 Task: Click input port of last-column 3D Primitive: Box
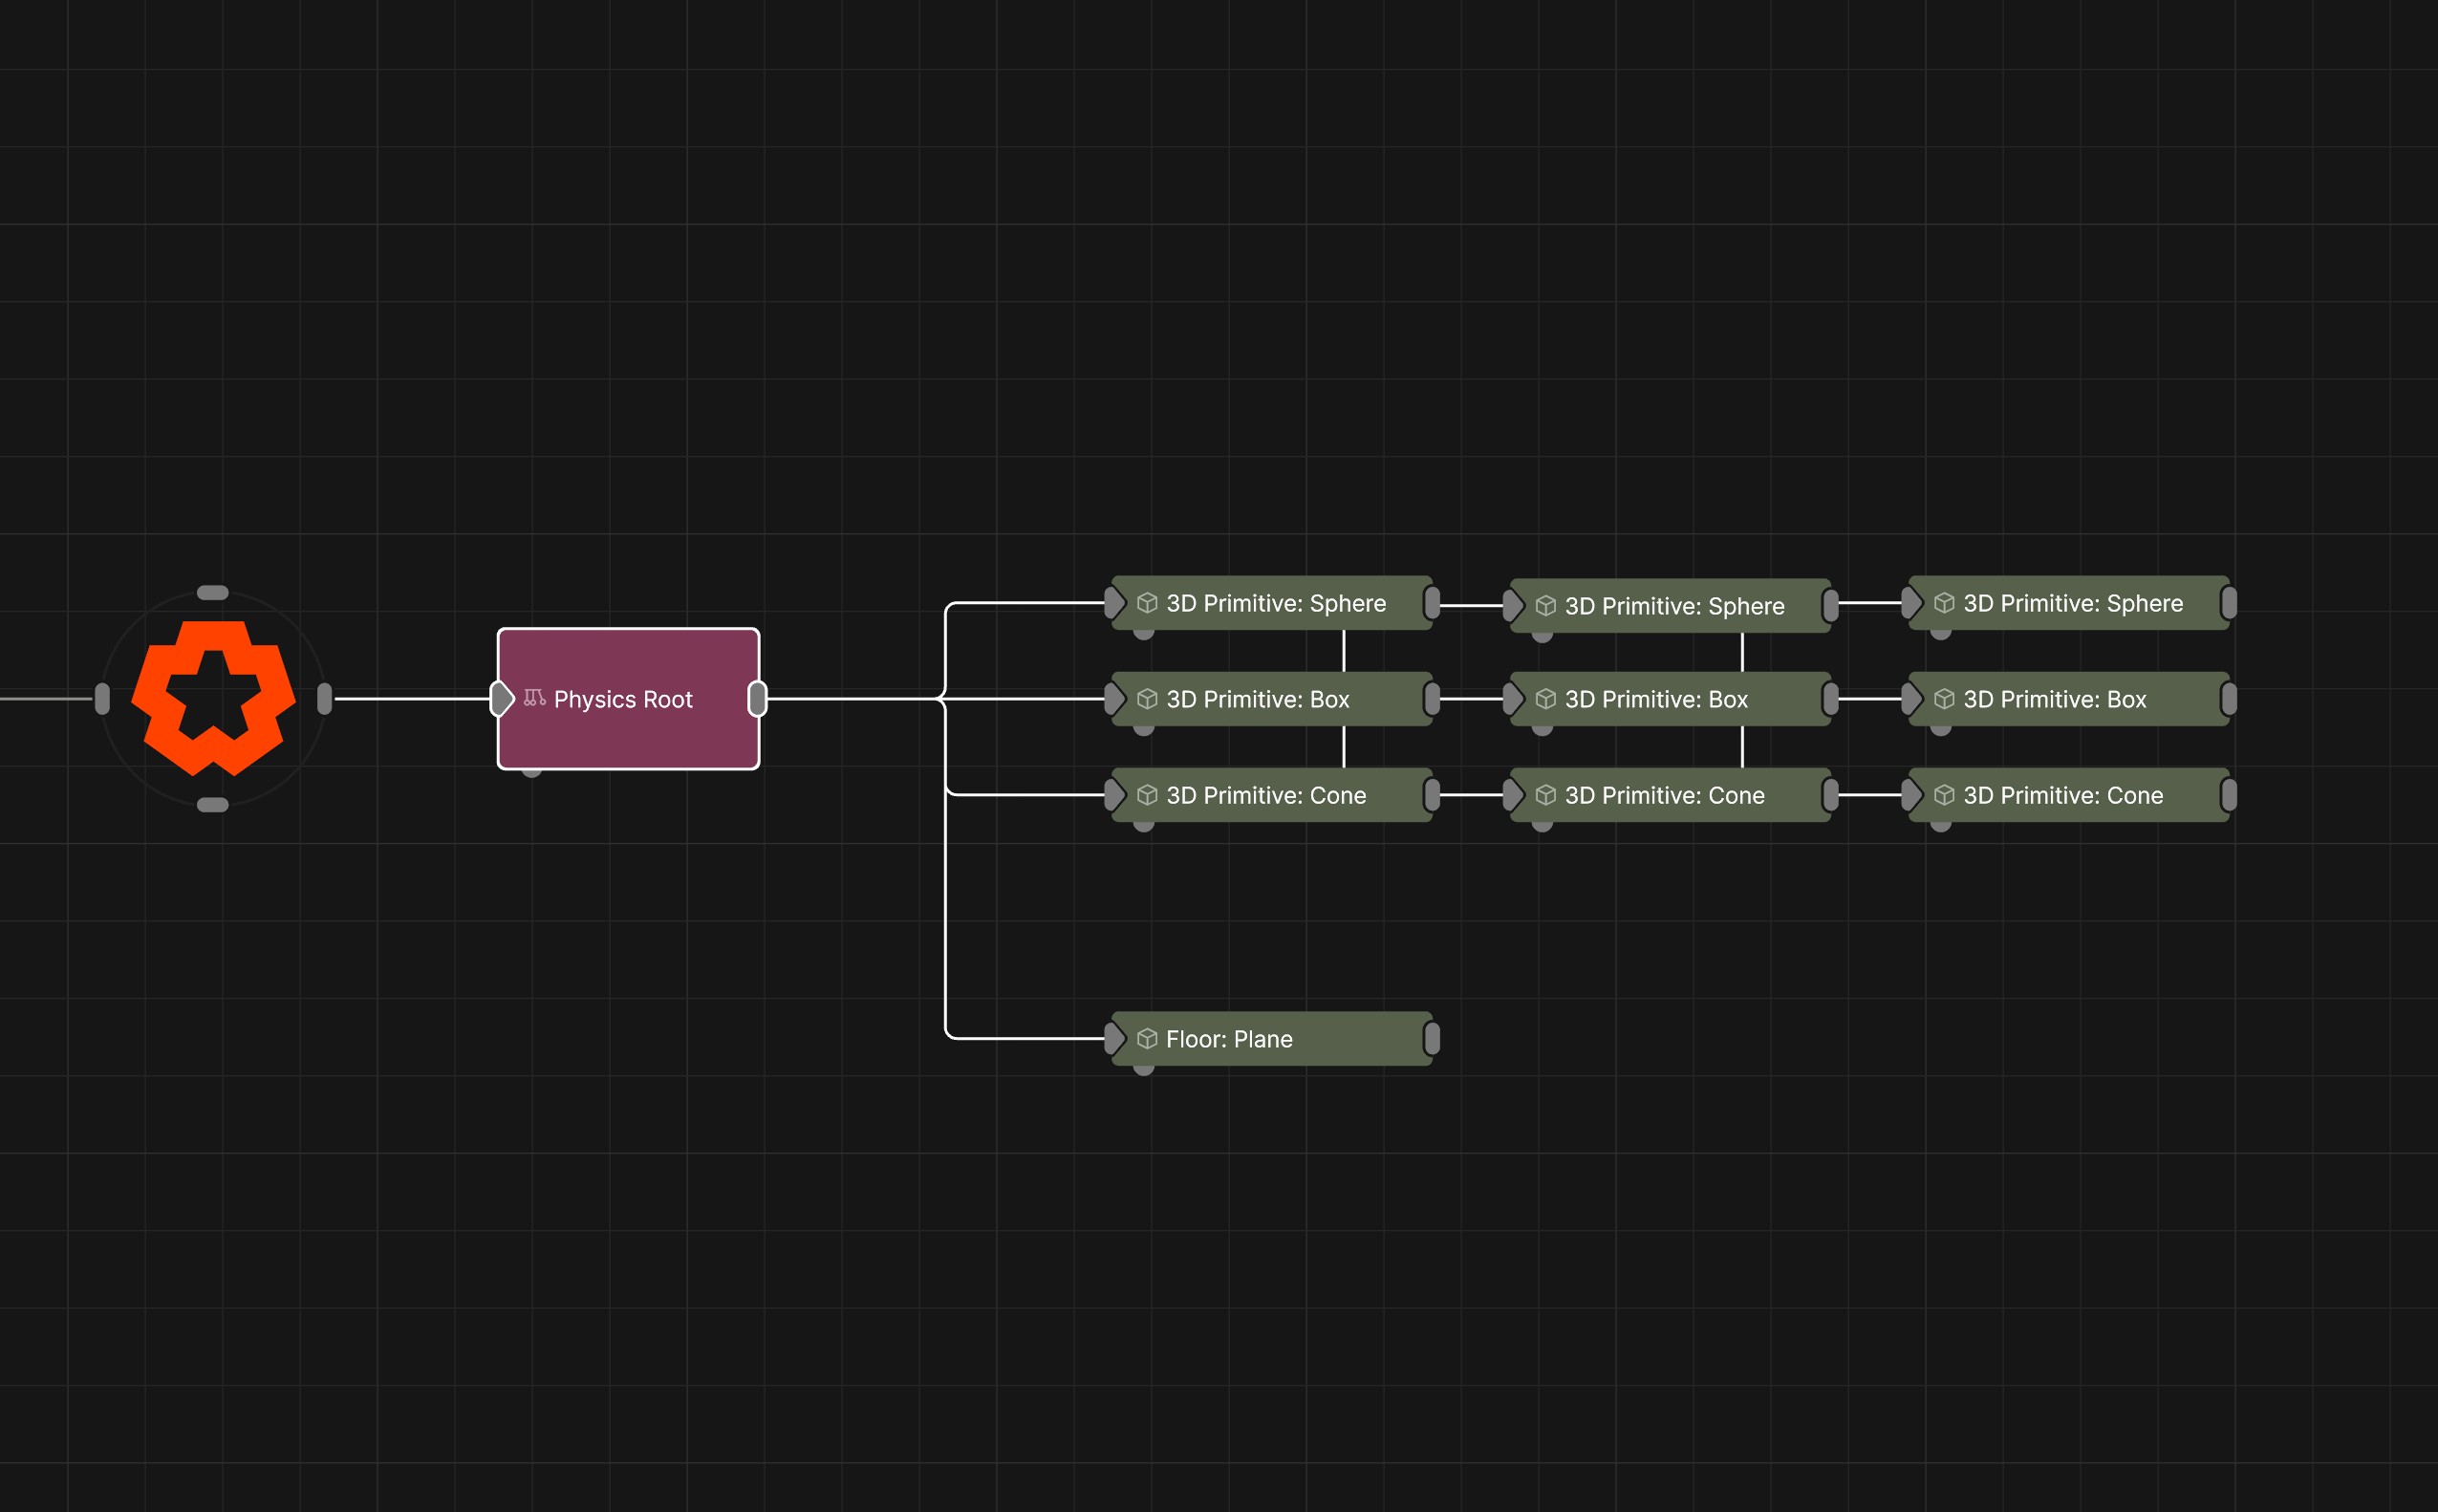(x=1911, y=699)
